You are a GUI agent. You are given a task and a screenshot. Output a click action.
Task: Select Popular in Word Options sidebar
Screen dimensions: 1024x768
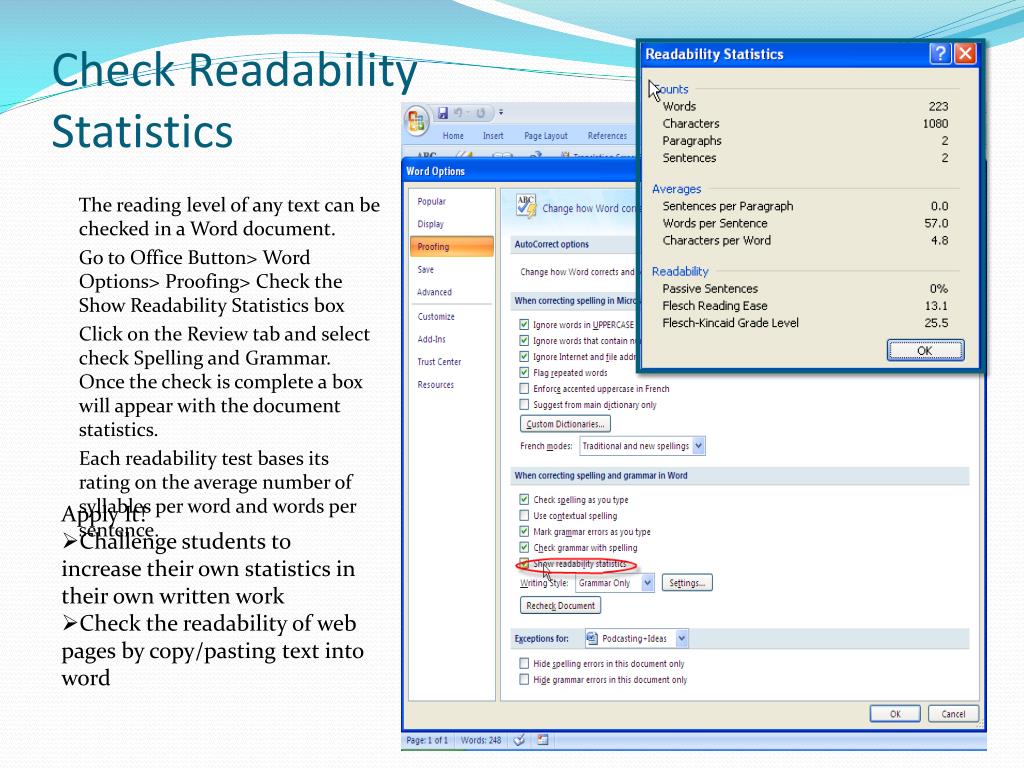tap(451, 201)
